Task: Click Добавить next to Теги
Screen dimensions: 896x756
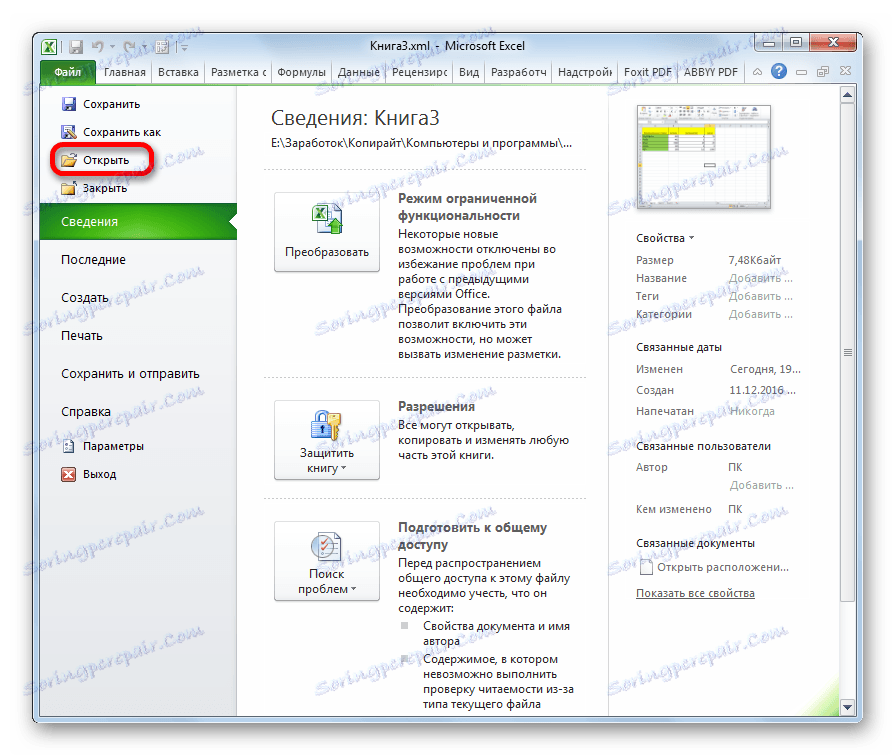Action: [761, 296]
